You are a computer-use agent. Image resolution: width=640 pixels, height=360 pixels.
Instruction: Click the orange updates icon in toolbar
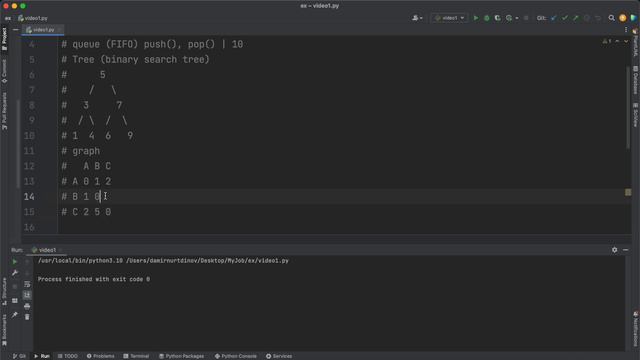click(622, 18)
